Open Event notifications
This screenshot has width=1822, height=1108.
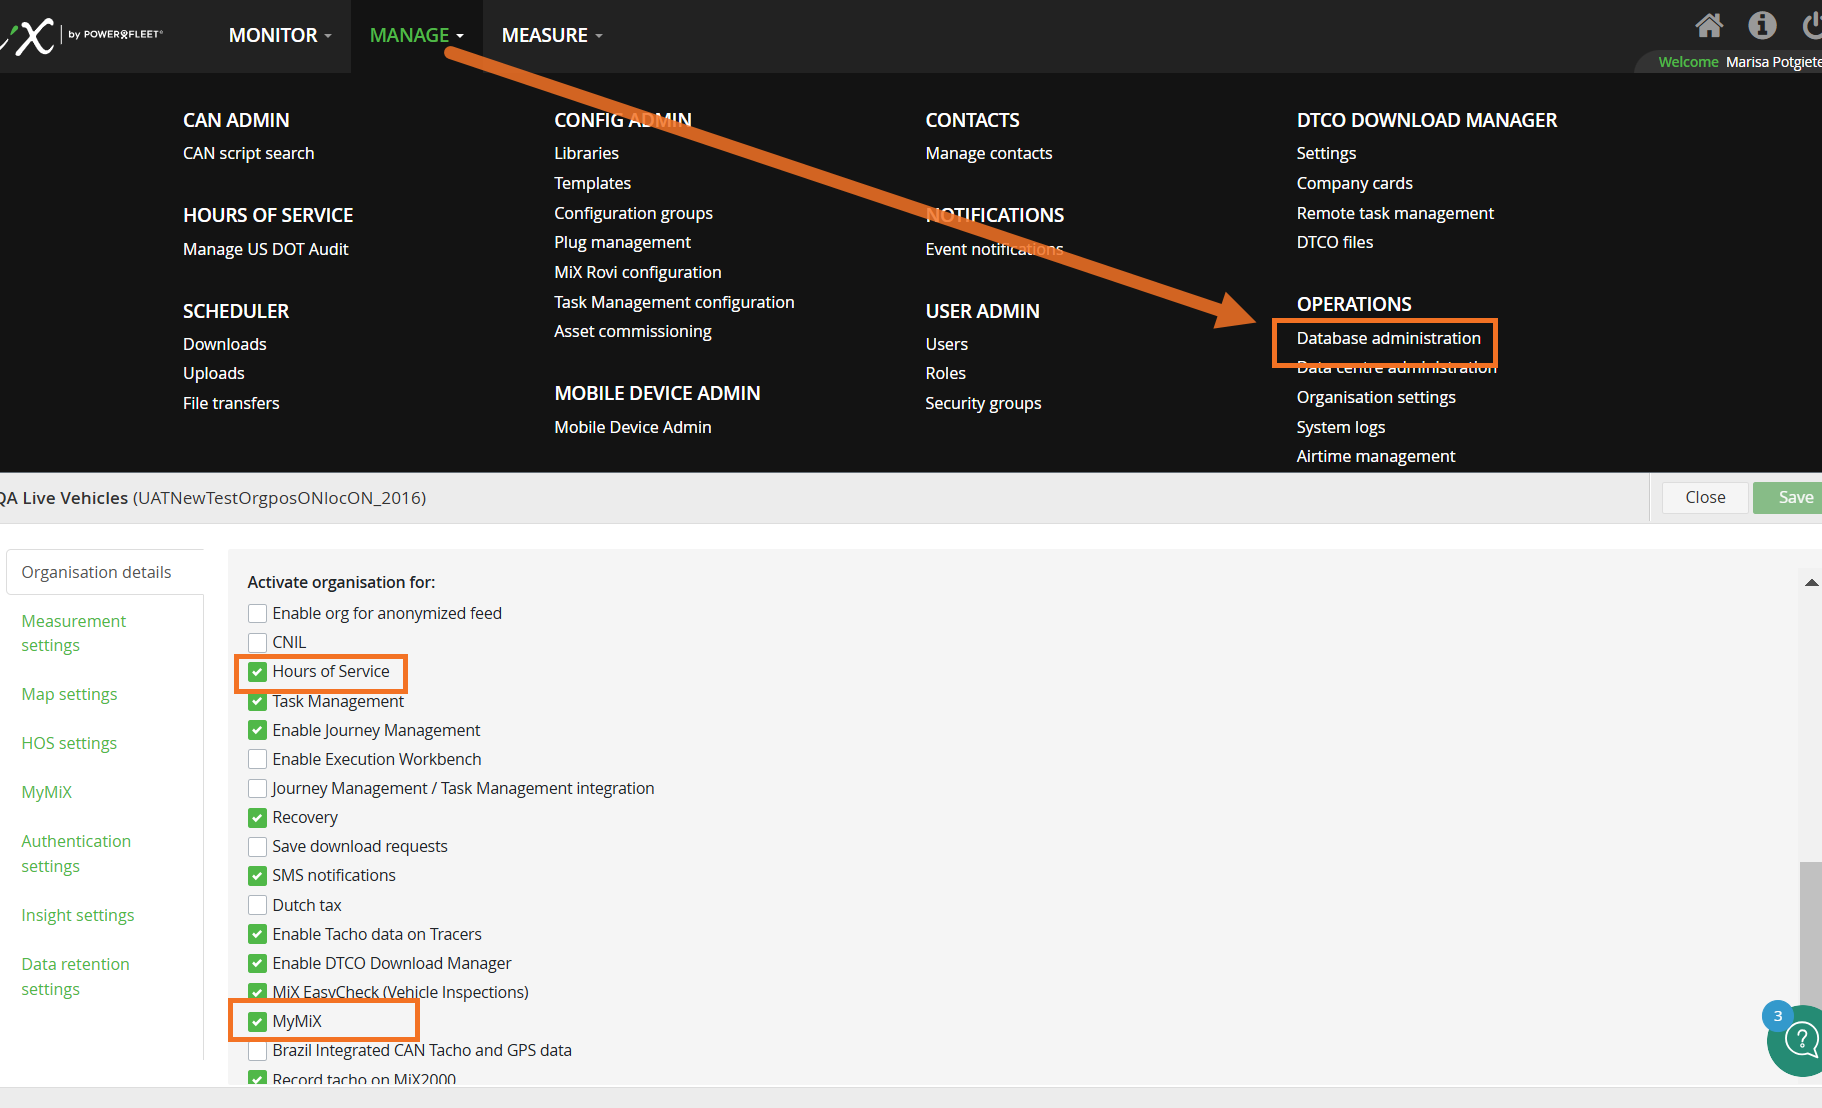tap(994, 249)
